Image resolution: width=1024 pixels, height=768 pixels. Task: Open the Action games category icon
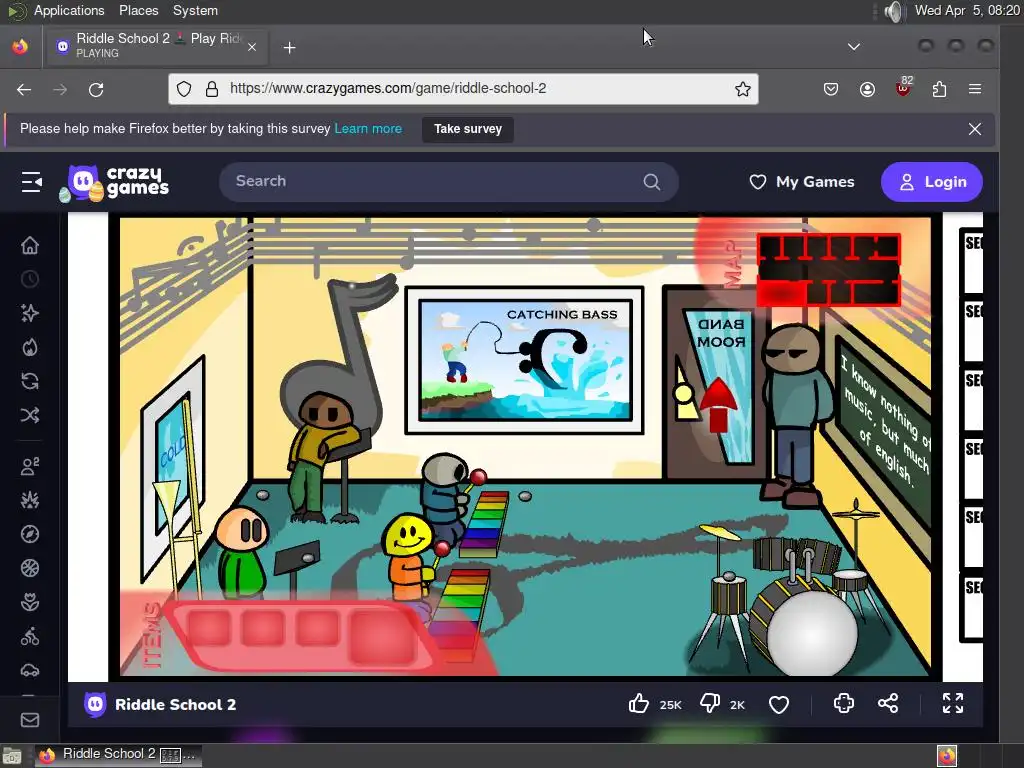(29, 500)
